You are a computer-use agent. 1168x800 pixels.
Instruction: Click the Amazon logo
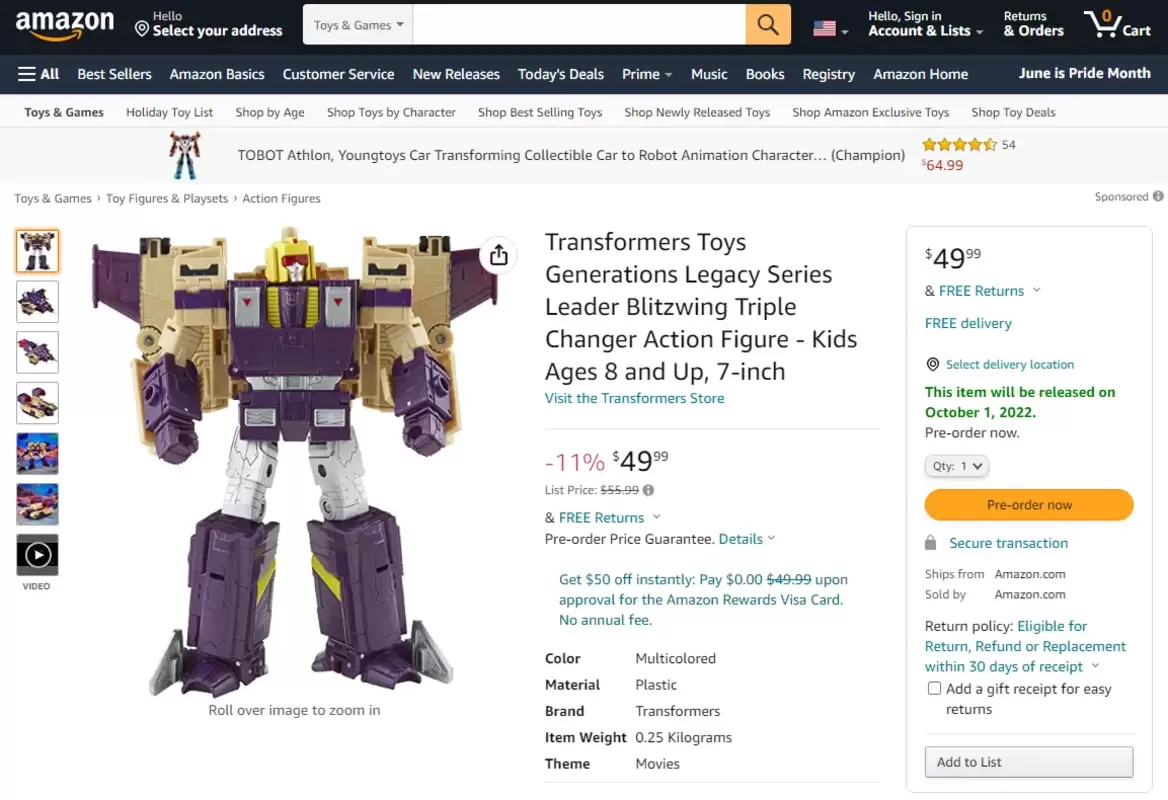[x=65, y=25]
